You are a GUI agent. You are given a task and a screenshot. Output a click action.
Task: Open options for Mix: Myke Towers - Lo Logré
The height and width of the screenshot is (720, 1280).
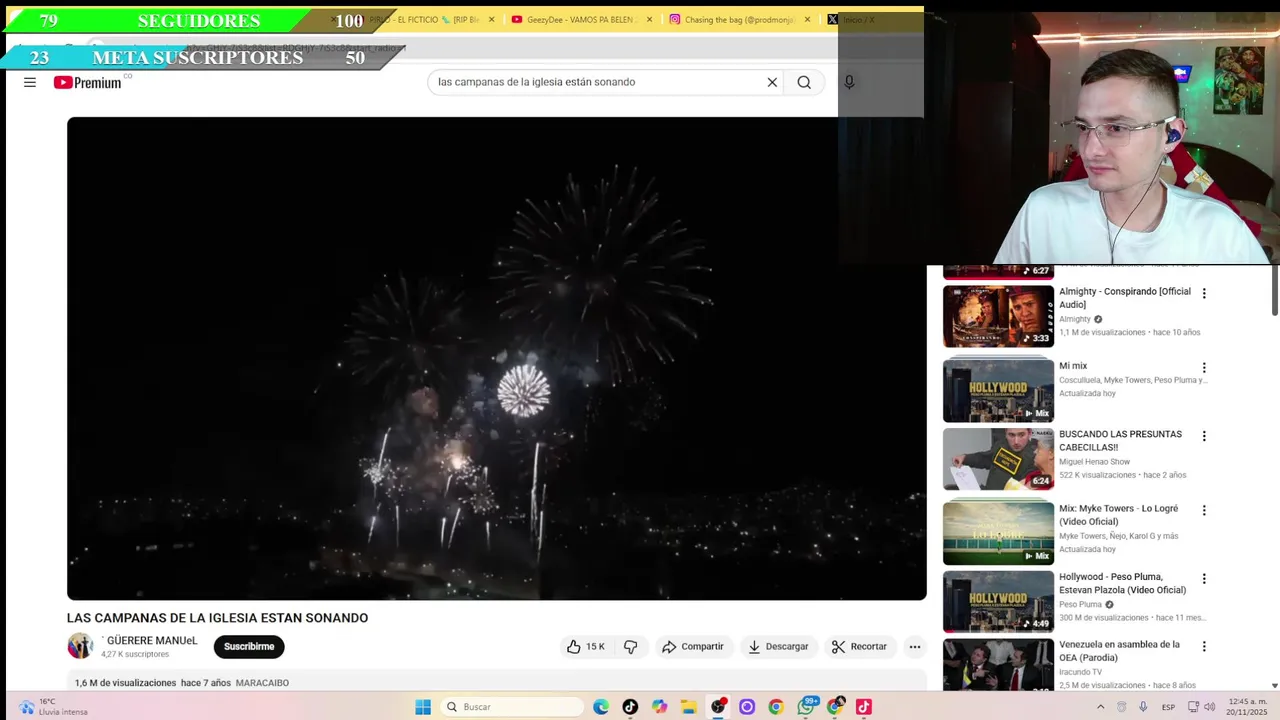tap(1204, 510)
